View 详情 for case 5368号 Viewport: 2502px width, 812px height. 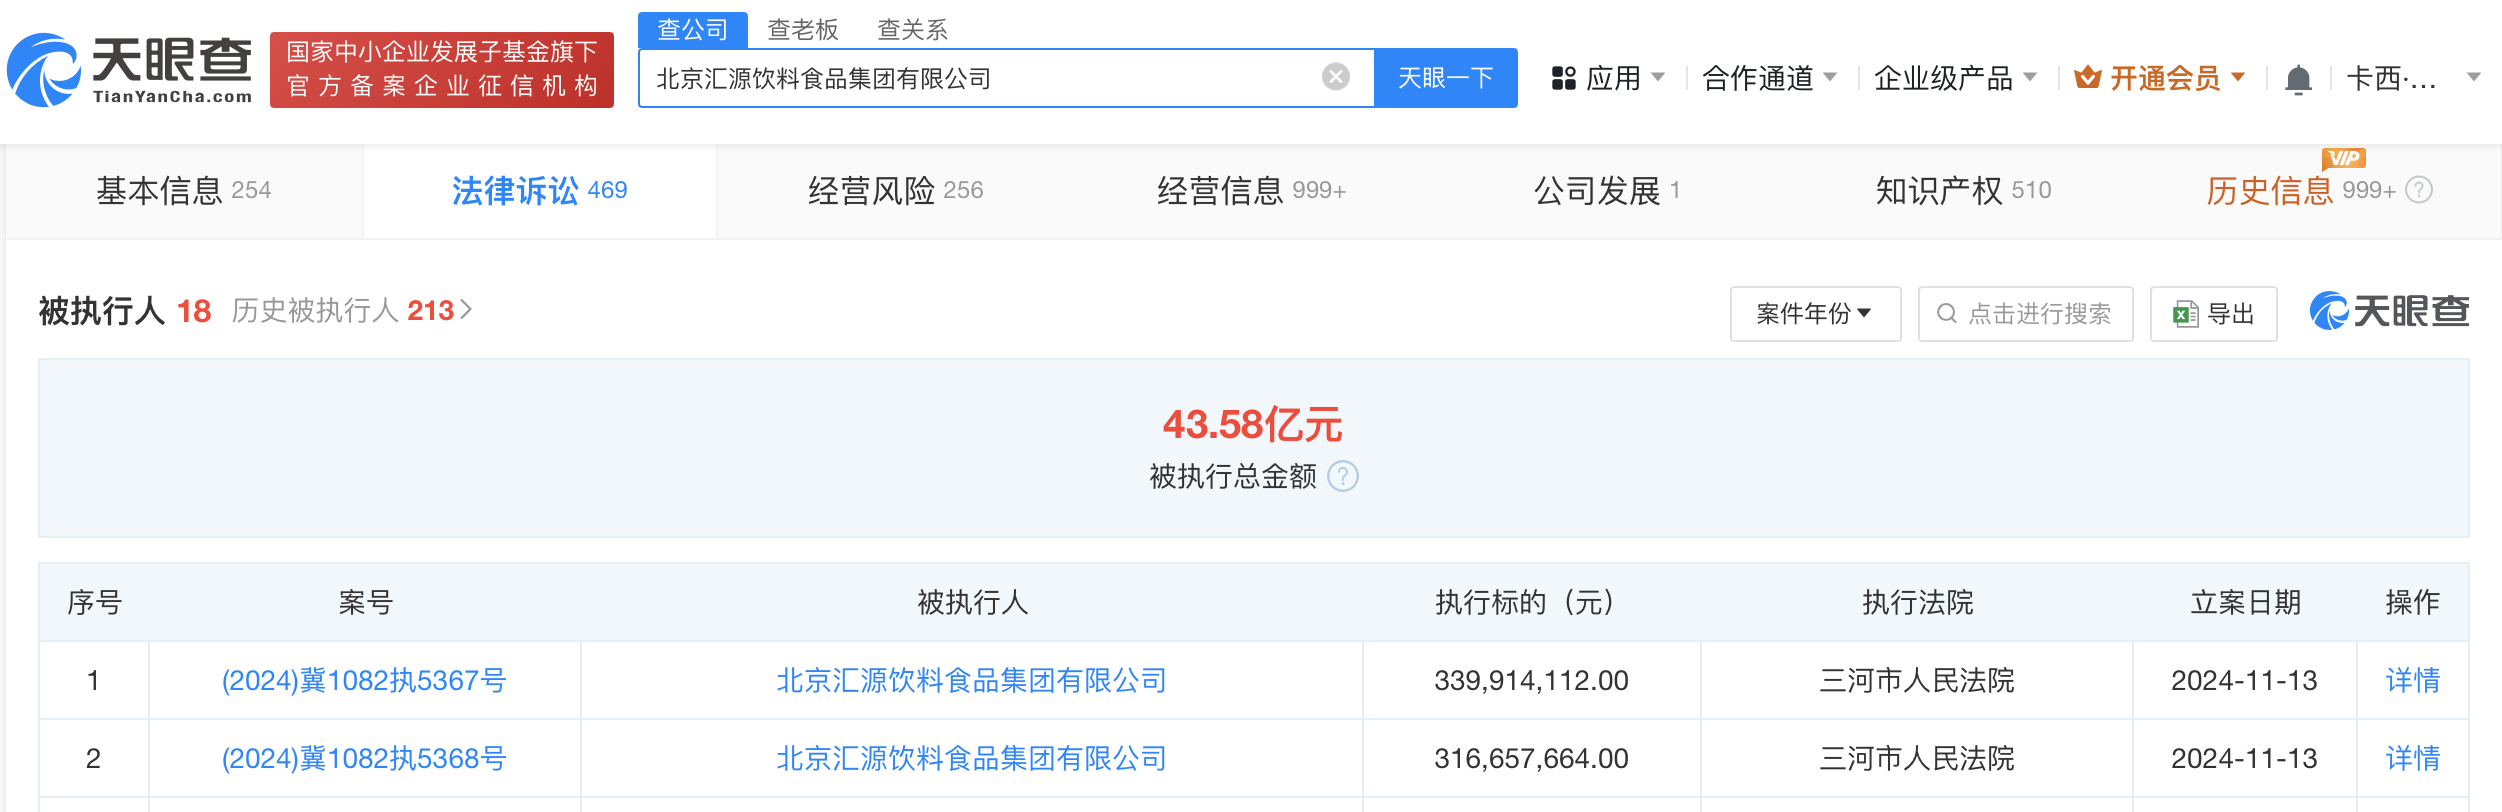pos(2412,758)
